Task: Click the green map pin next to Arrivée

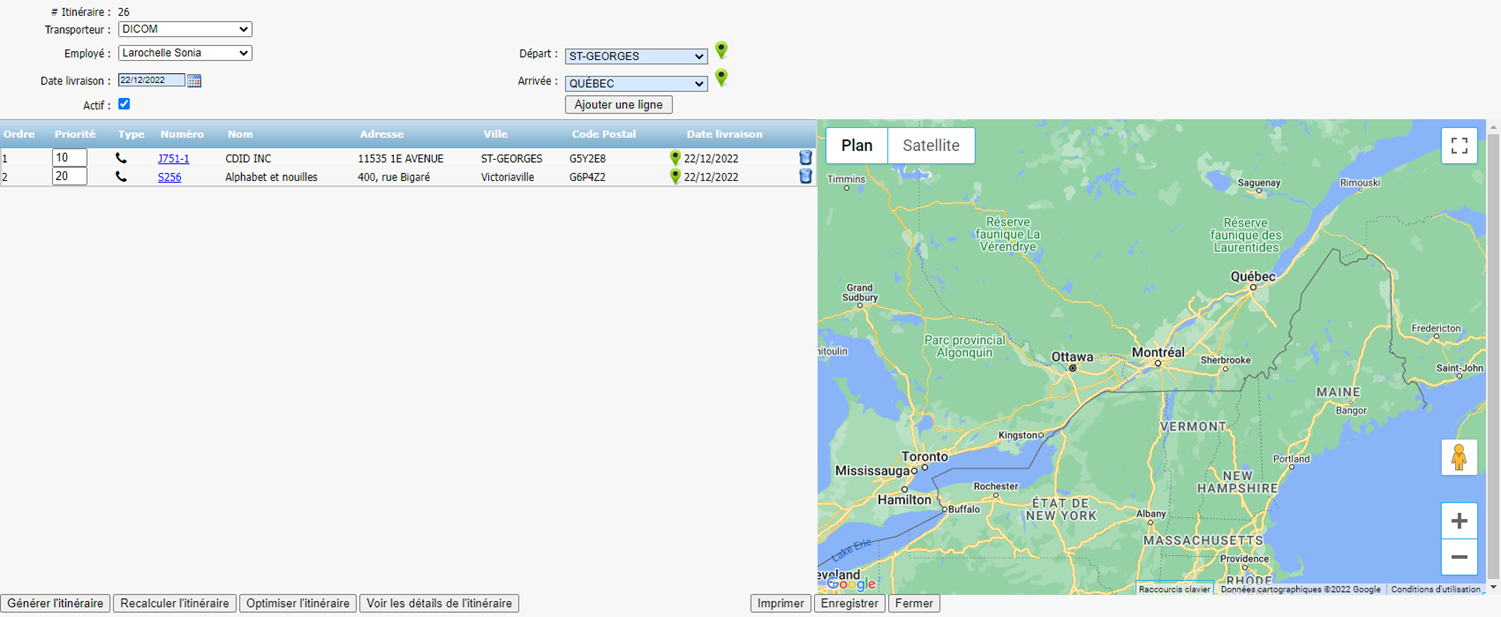Action: click(721, 78)
